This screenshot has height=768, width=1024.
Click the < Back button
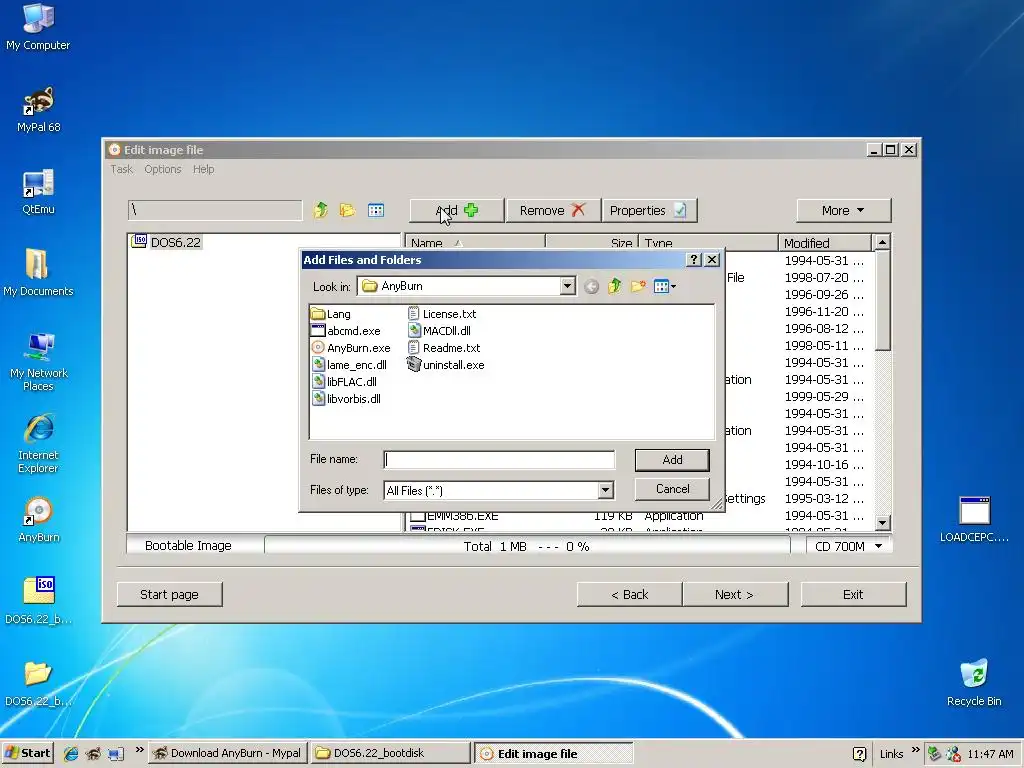[x=630, y=594]
